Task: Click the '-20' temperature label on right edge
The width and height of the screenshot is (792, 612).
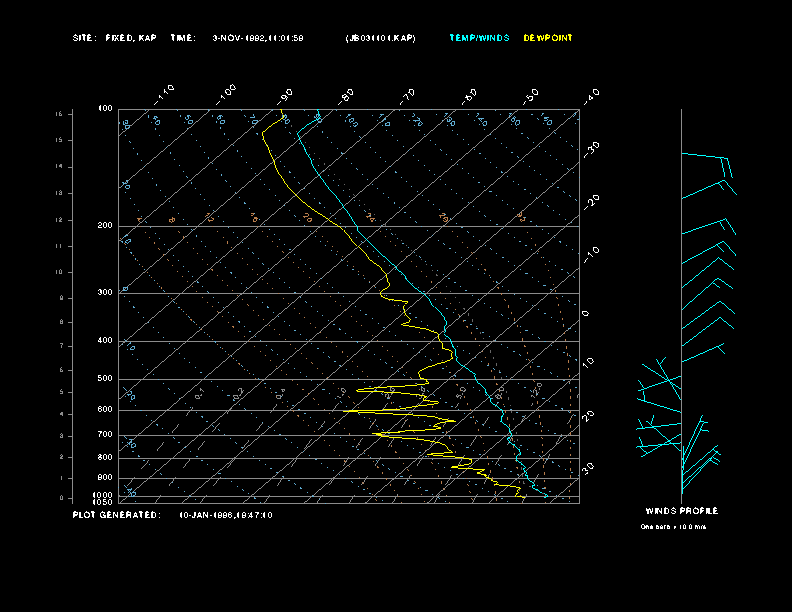Action: point(591,202)
